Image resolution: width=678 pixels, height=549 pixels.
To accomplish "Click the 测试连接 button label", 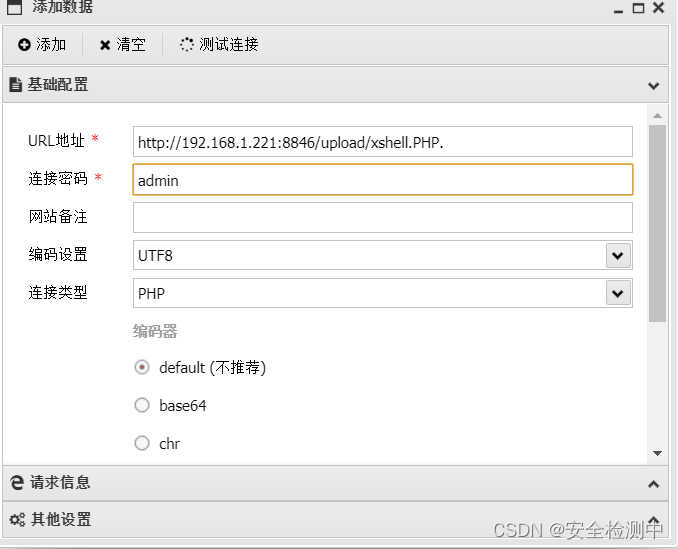I will click(229, 45).
